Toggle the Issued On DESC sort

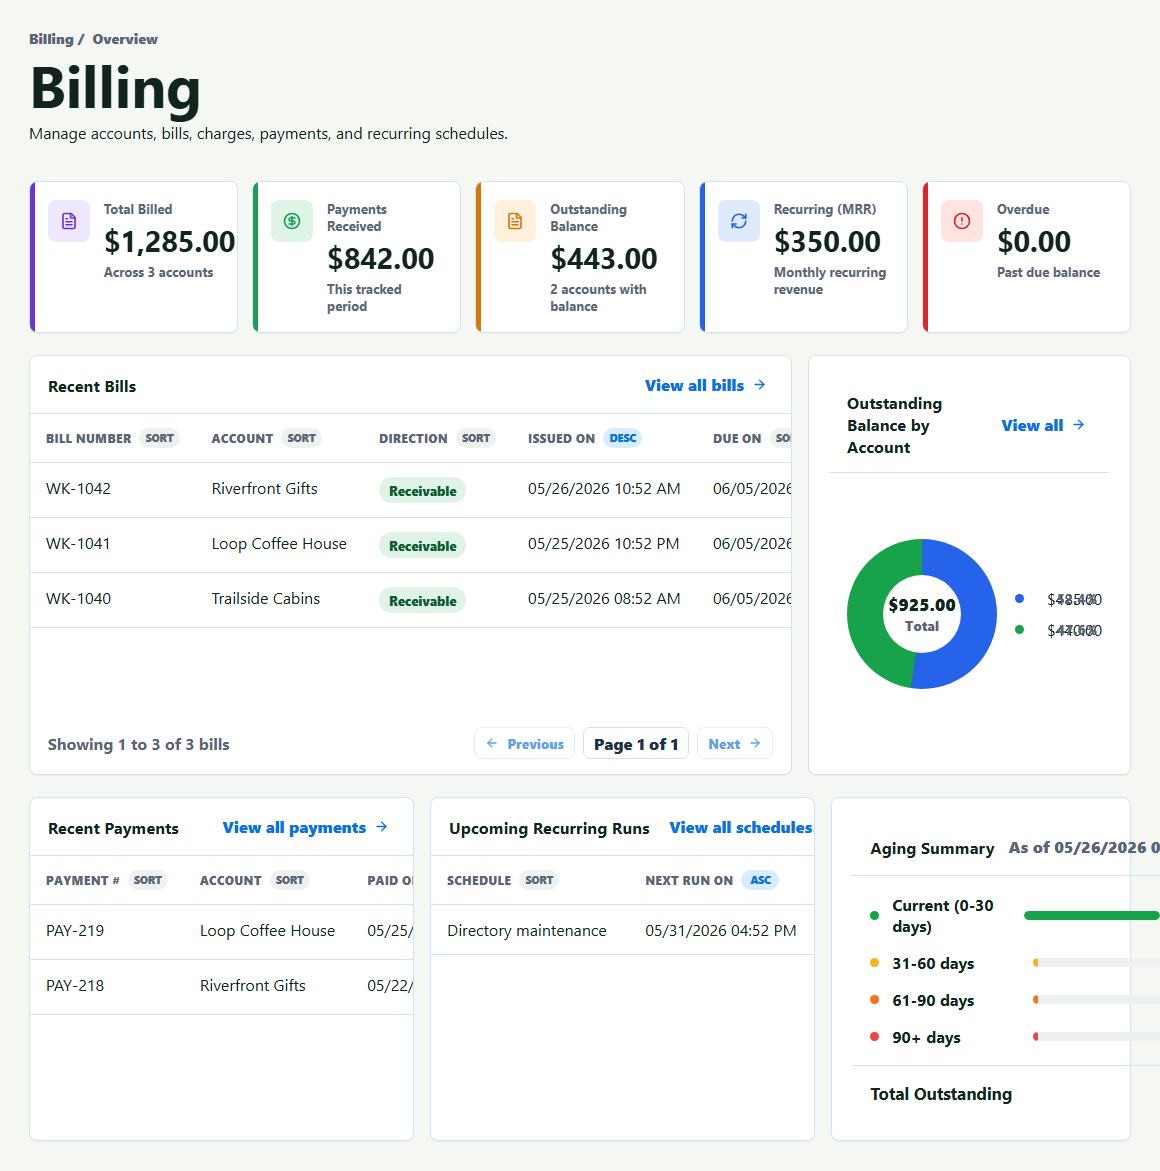point(622,438)
